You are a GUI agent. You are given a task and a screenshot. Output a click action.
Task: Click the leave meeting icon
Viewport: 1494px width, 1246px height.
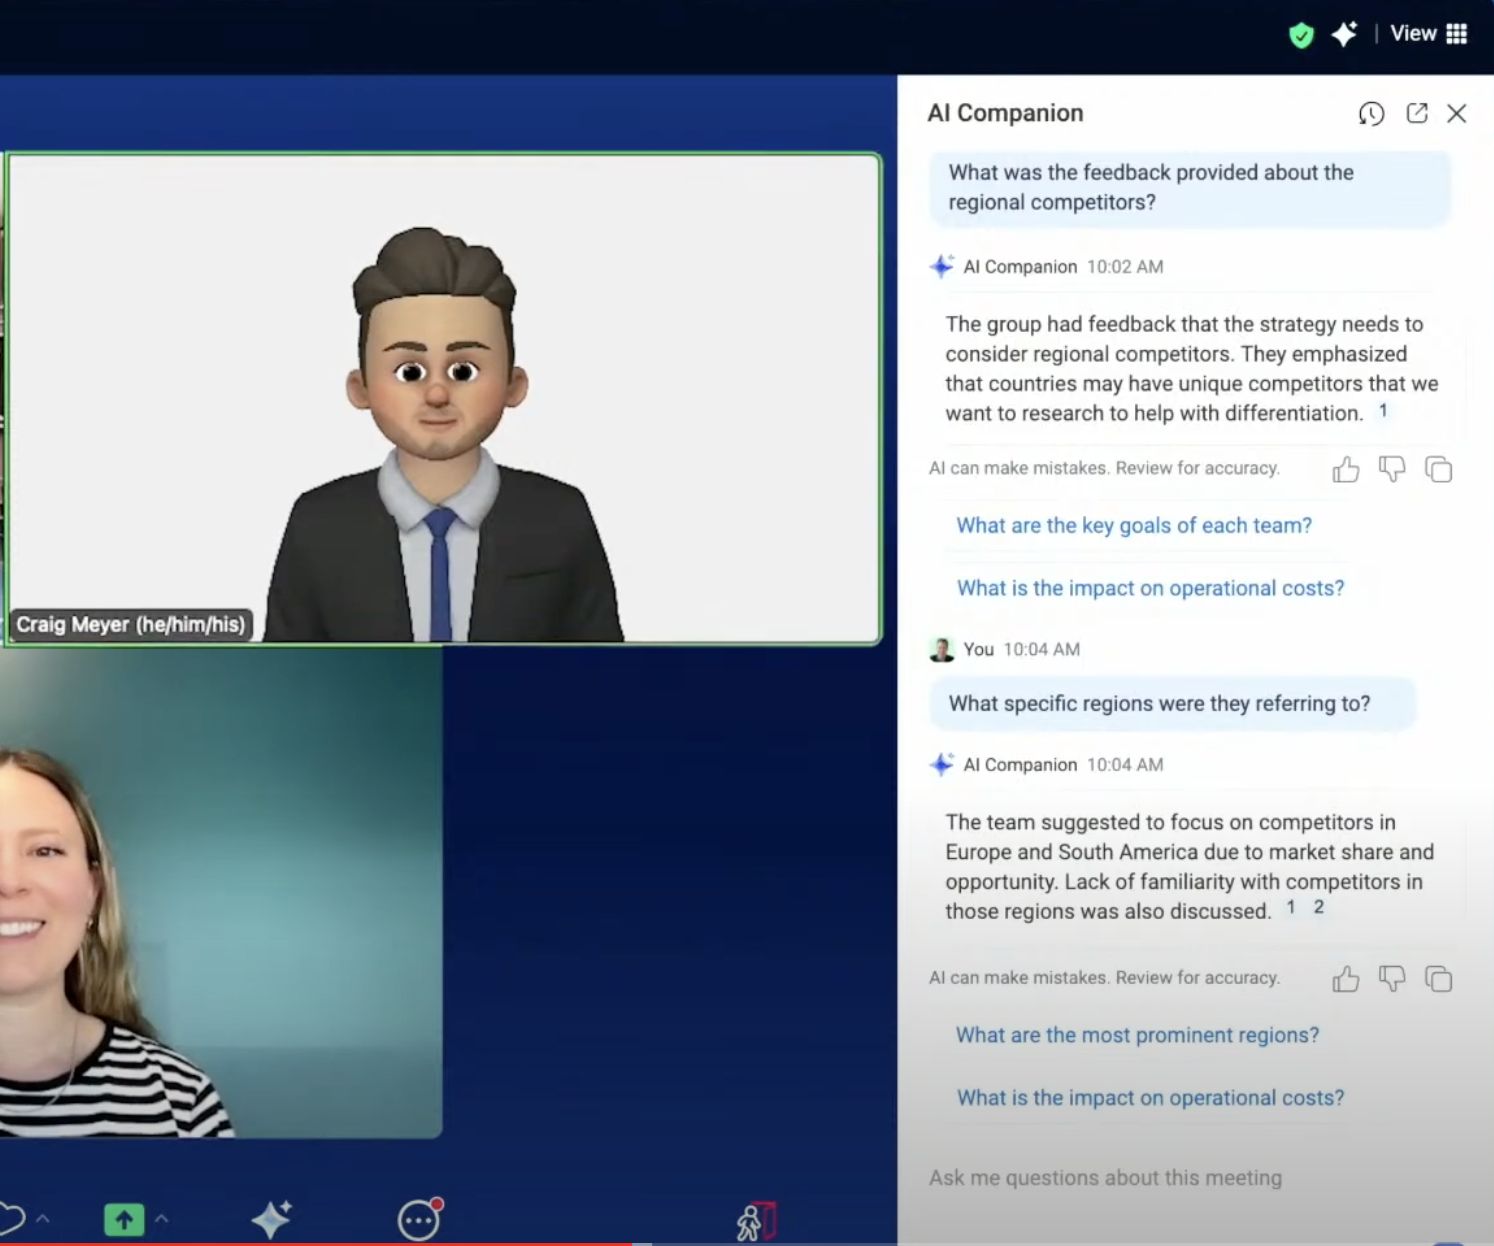(x=756, y=1221)
